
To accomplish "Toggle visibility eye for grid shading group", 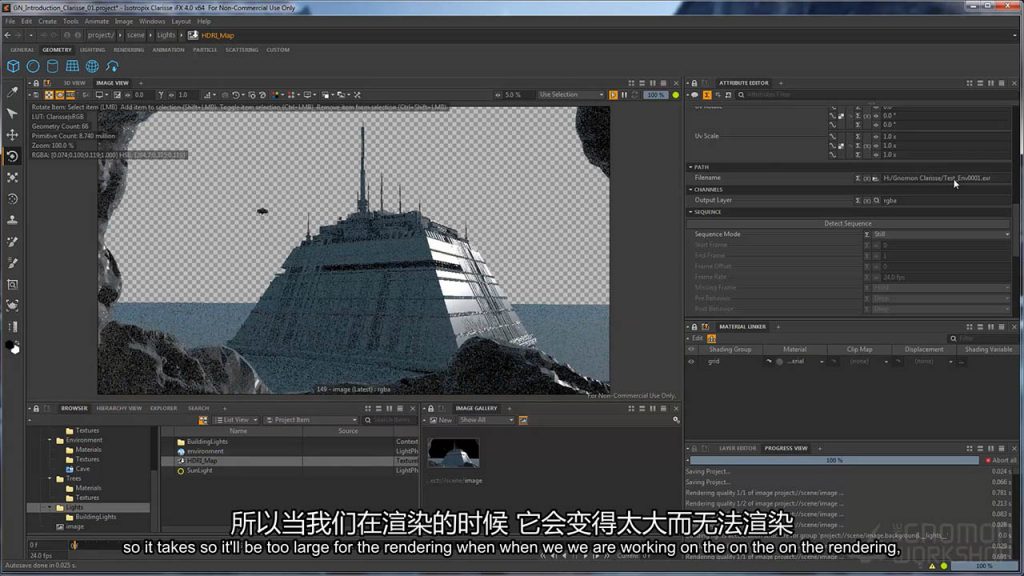I will 691,361.
